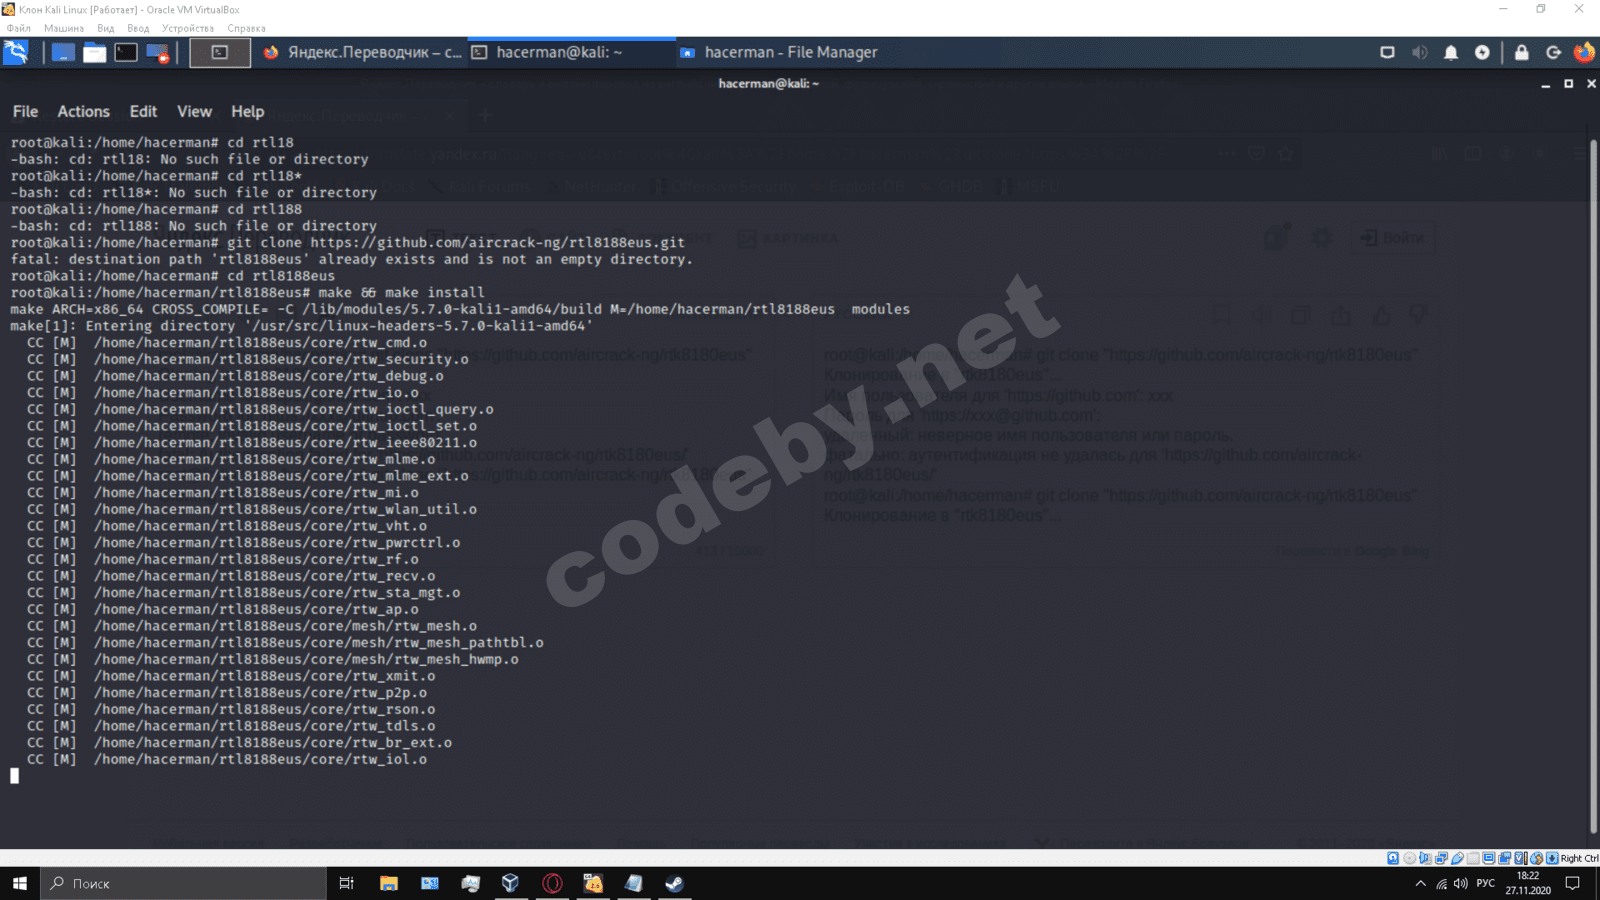This screenshot has height=900, width=1600.
Task: Click VirtualBox shared folders indicator
Action: [x=1473, y=858]
